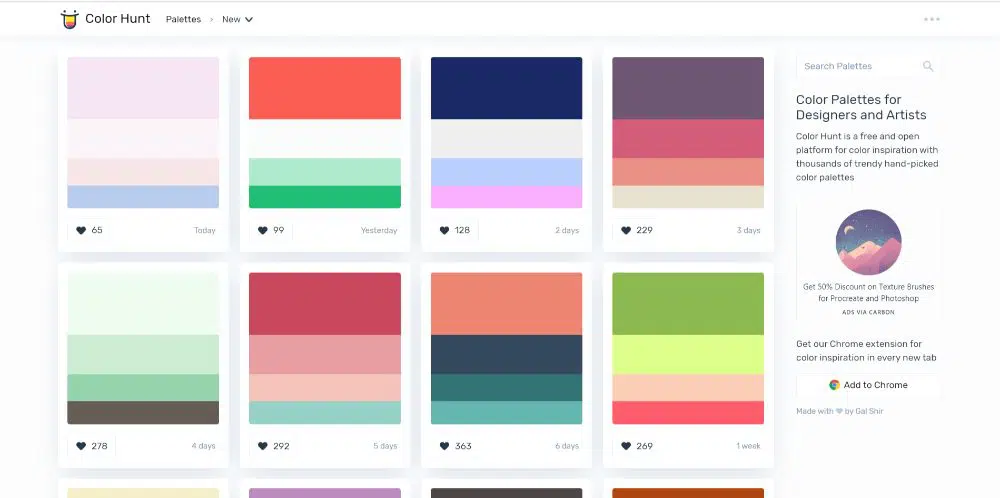The width and height of the screenshot is (1000, 498).
Task: Select the coral red swatch in second palette
Action: tap(324, 88)
